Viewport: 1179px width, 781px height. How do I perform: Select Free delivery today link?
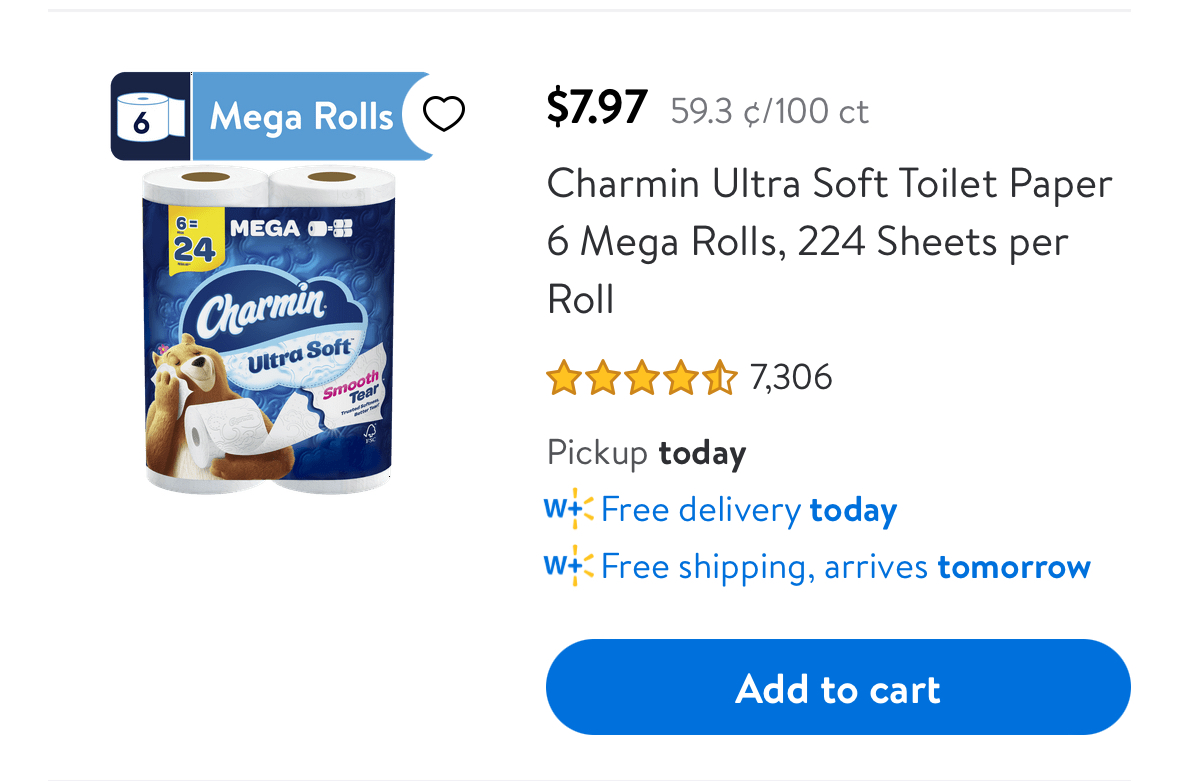(x=749, y=510)
